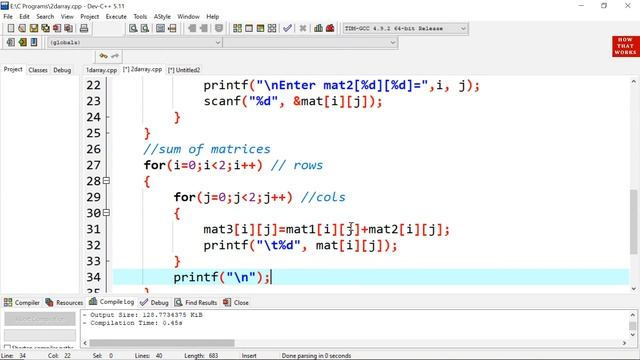Image resolution: width=640 pixels, height=360 pixels.
Task: Open the bottom panel Debug tab
Action: coord(154,302)
